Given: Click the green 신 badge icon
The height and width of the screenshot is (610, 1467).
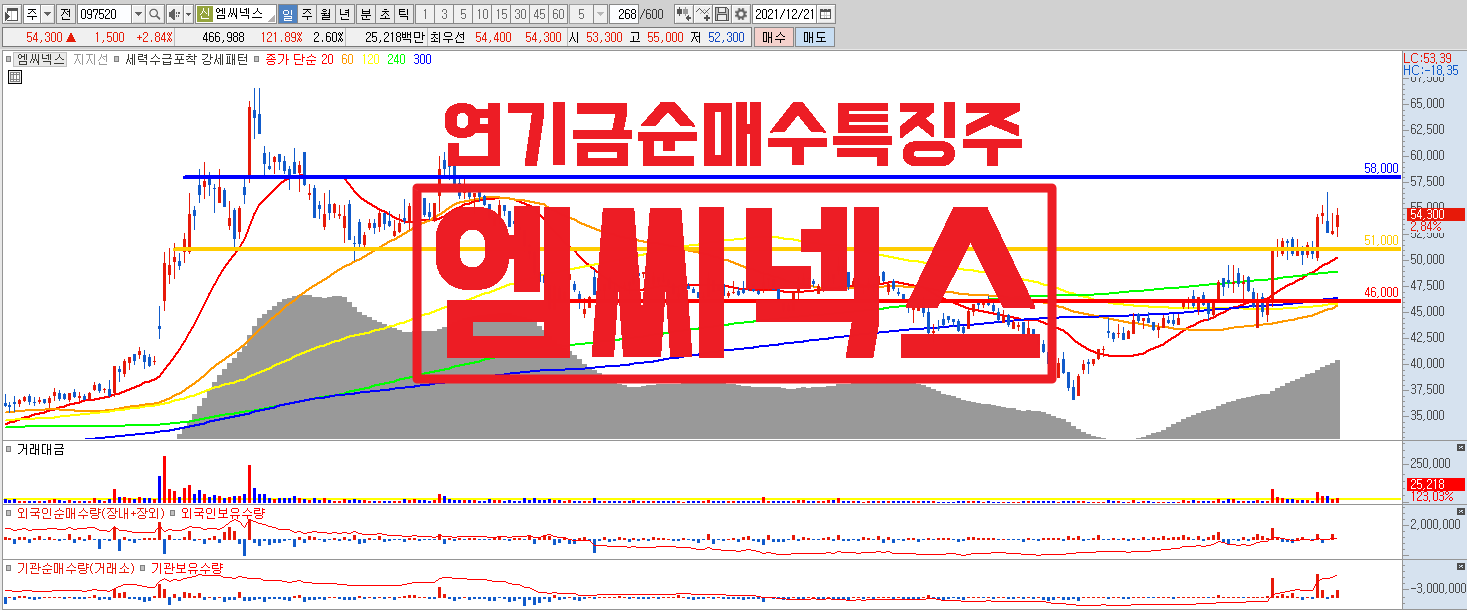Looking at the screenshot, I should (x=204, y=14).
